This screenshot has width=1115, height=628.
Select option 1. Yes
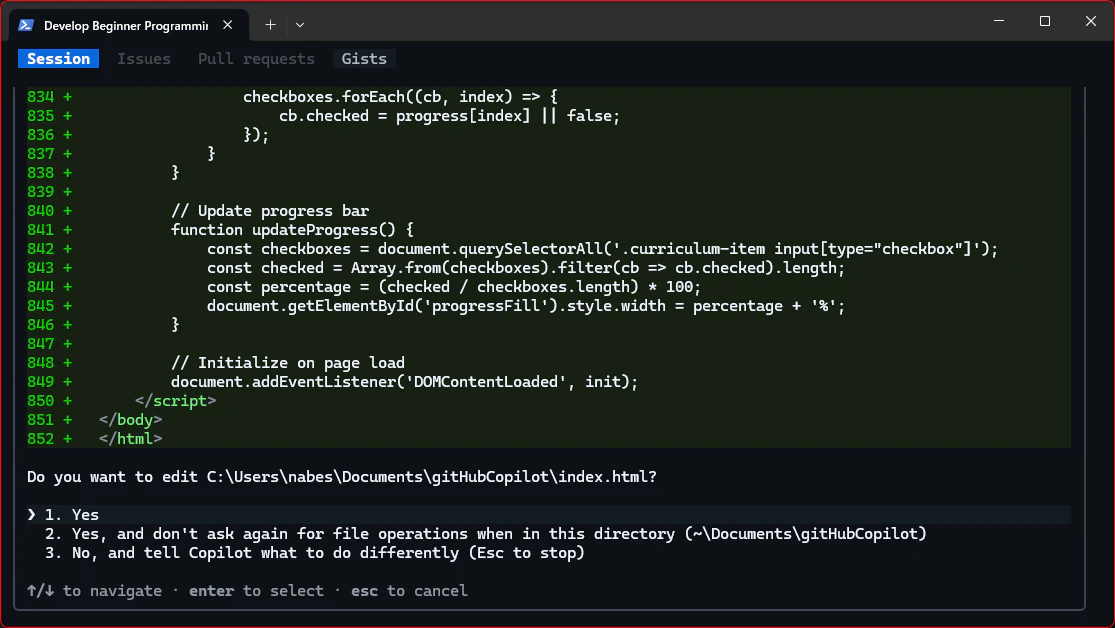click(548, 514)
